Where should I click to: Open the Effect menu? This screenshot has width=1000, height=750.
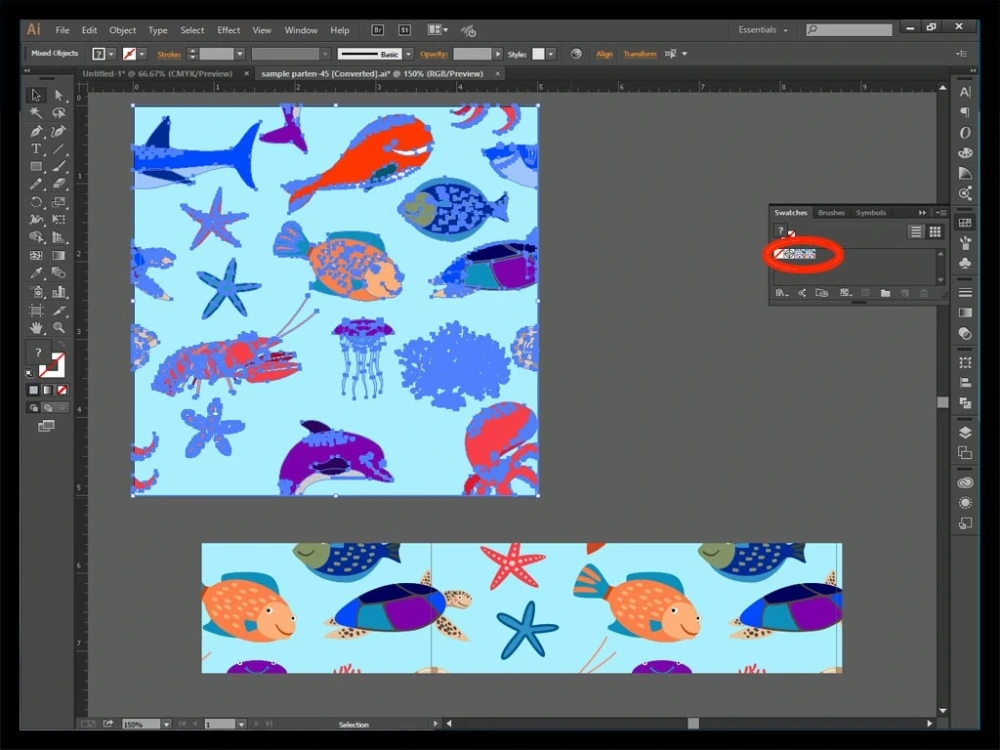click(x=228, y=30)
